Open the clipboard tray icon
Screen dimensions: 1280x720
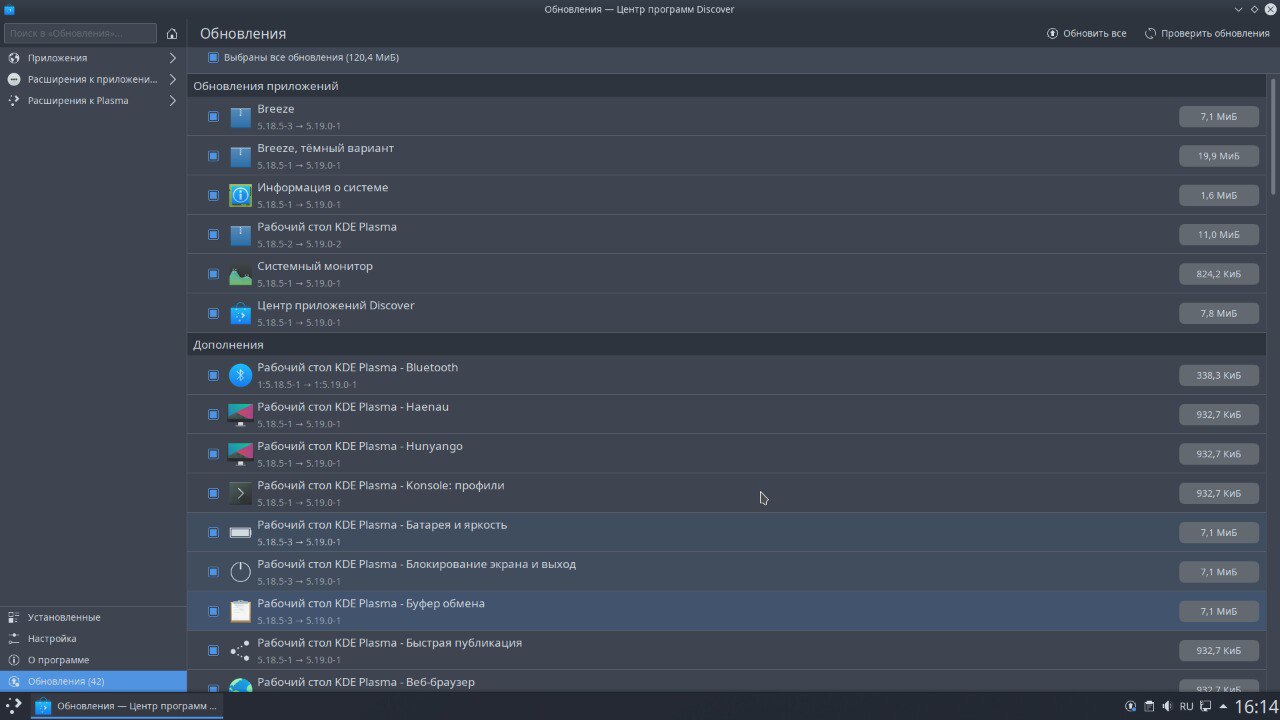[1149, 706]
